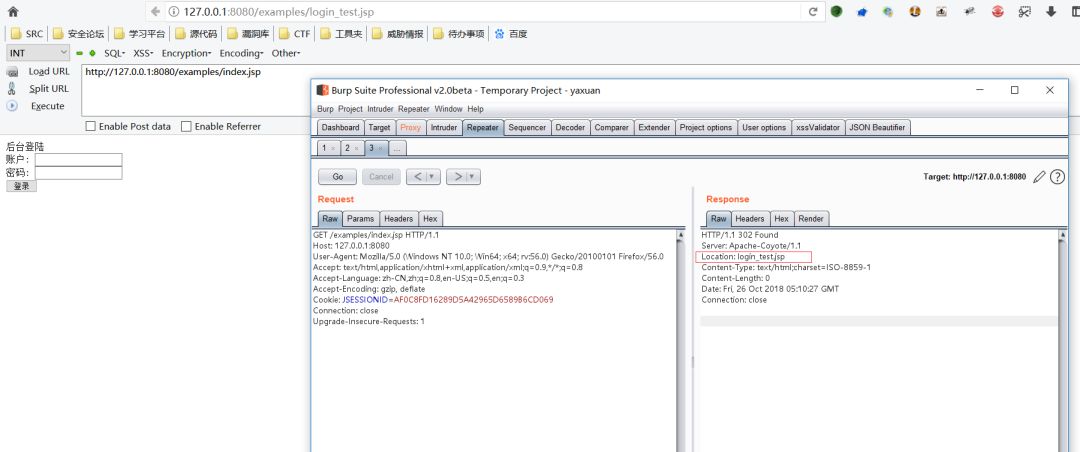Click the HackBar Load URL icon
Screen dimensions: 1080x452
coord(12,72)
